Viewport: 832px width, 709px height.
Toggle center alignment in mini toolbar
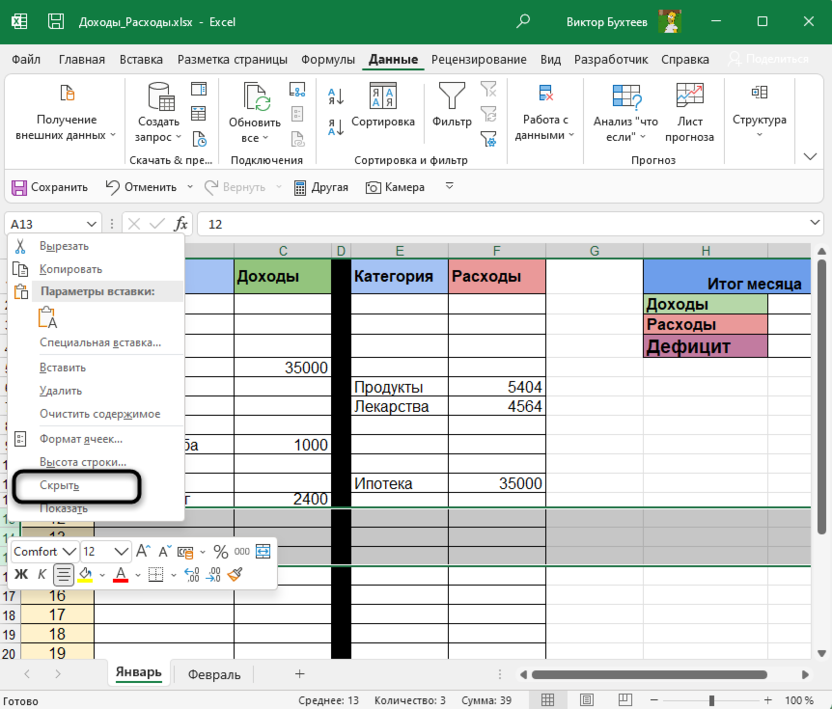(x=63, y=574)
